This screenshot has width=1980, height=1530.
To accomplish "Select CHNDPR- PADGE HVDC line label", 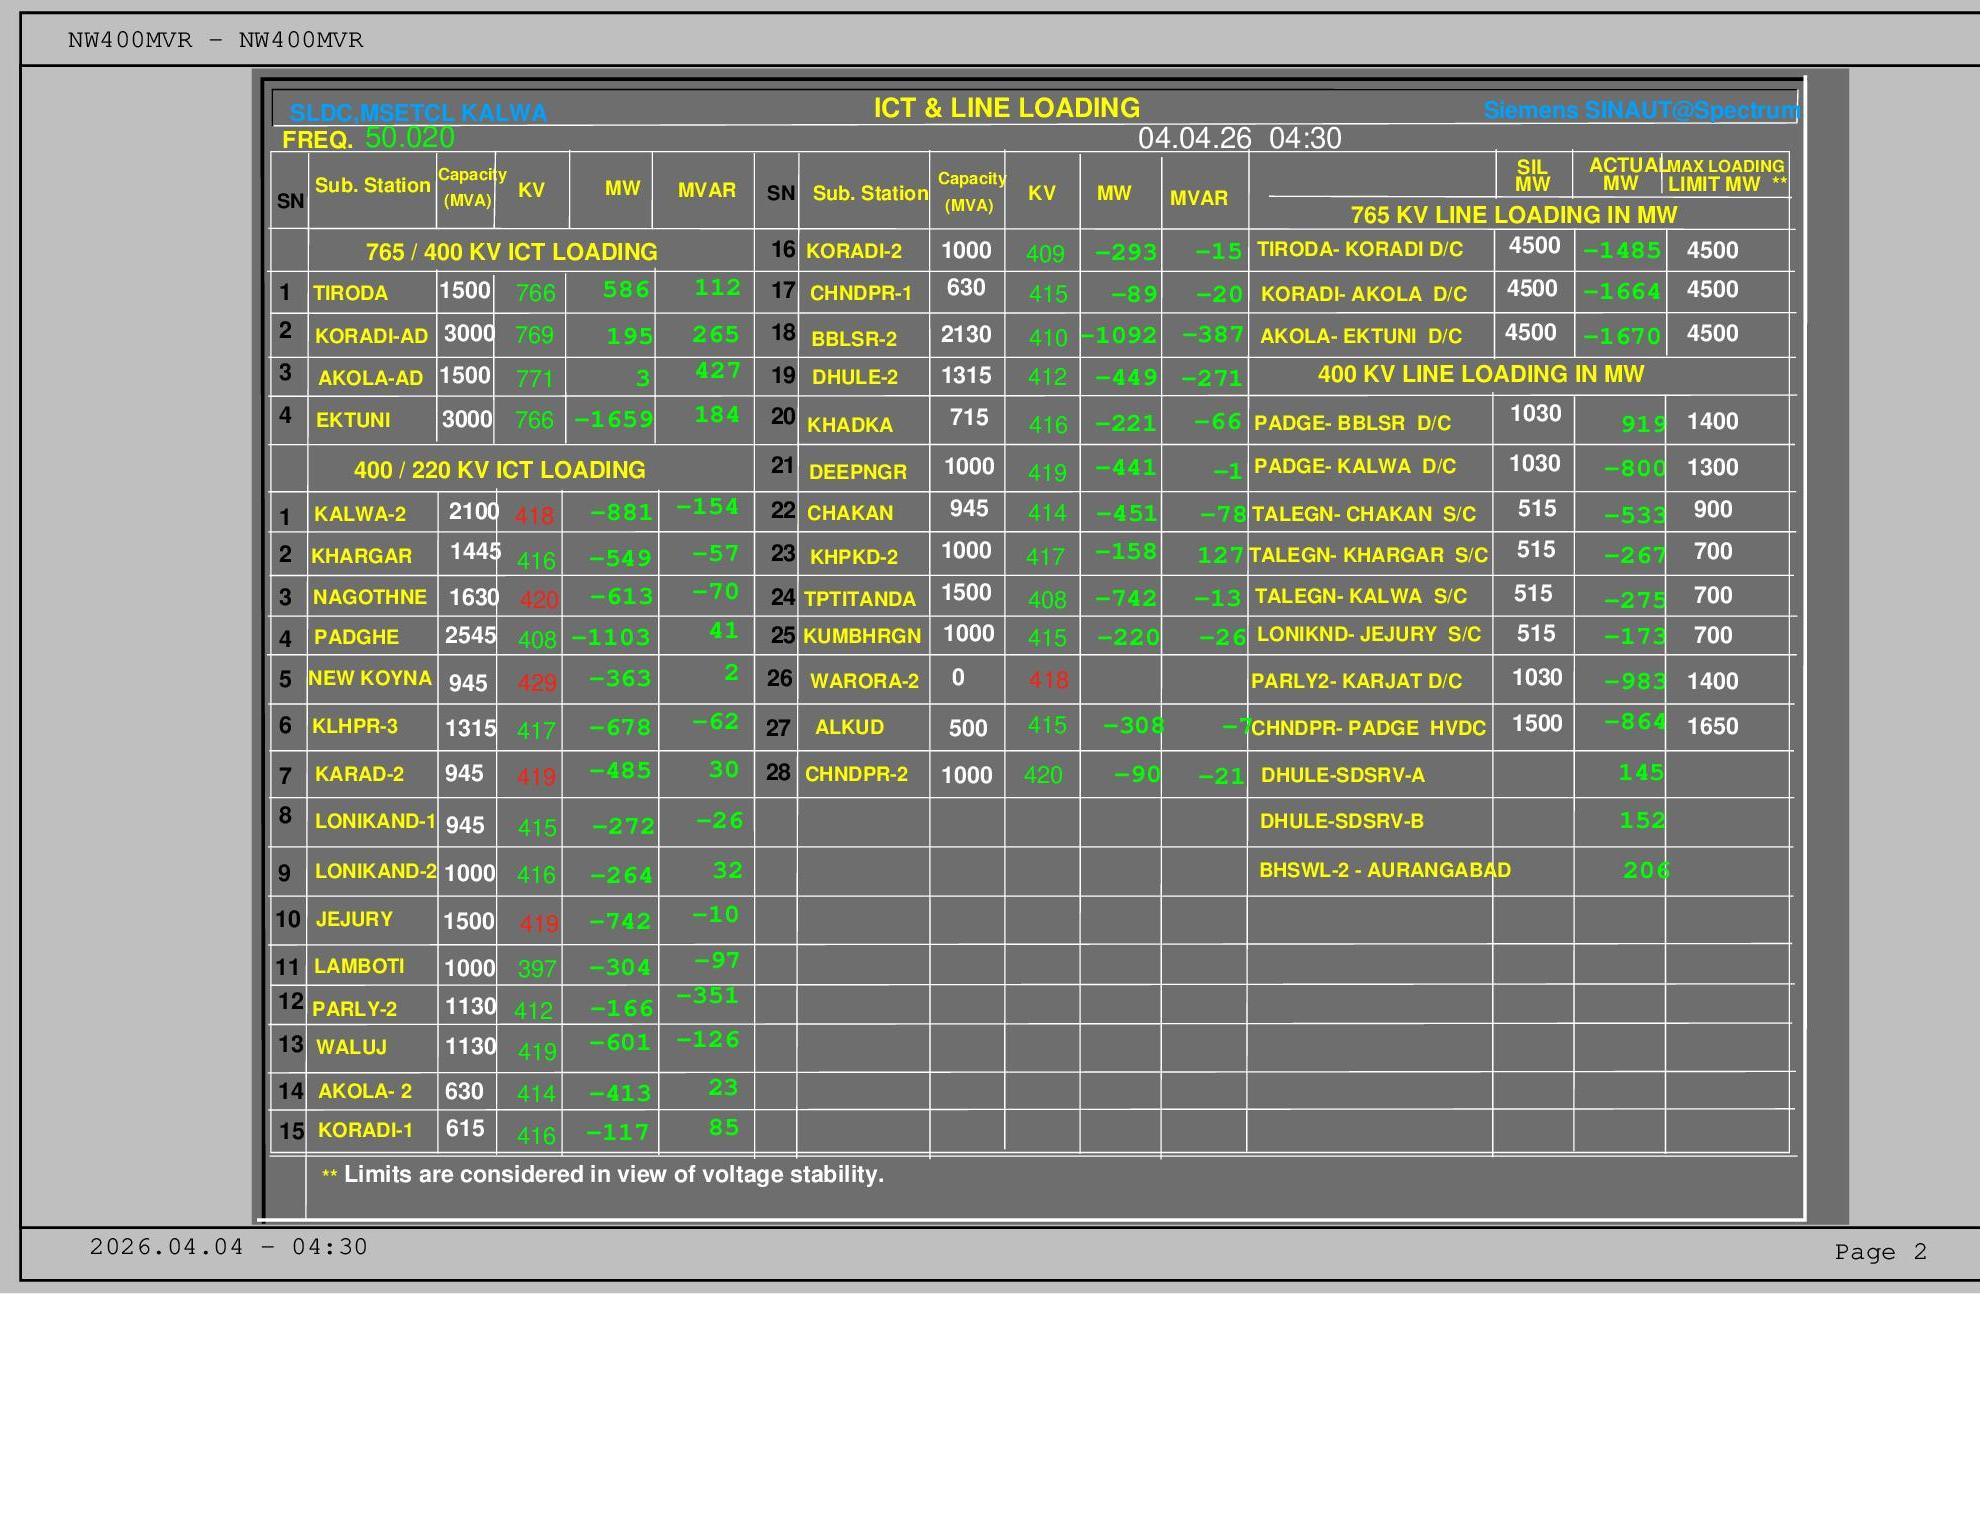I will point(1368,728).
